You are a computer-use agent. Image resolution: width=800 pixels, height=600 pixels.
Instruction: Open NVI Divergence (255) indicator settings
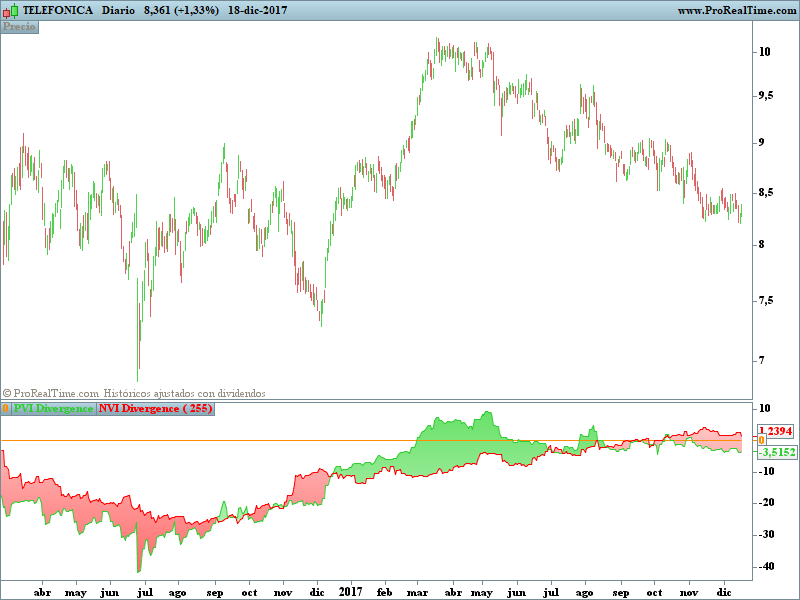(156, 409)
